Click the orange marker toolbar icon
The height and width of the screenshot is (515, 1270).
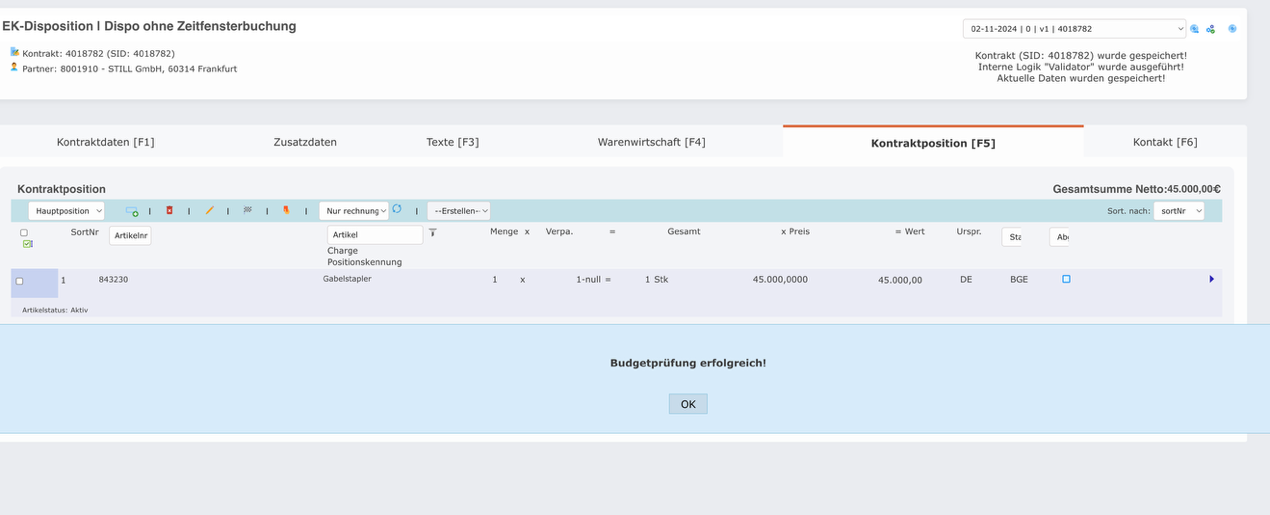click(x=286, y=210)
